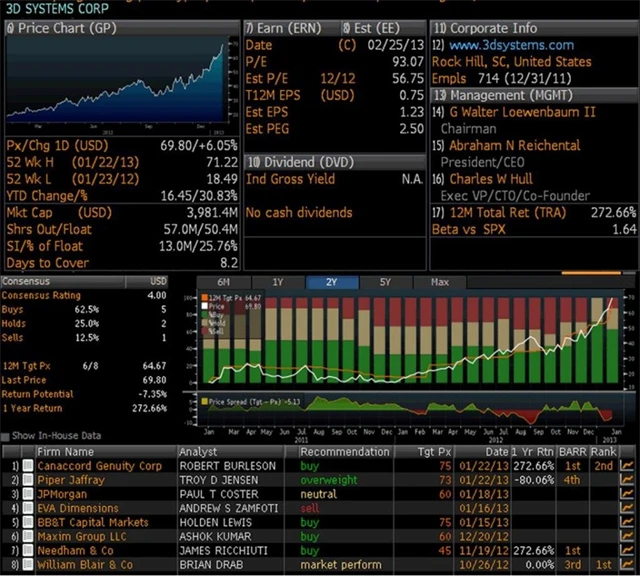This screenshot has height=576, width=640.
Task: Click chart icon for Needham & Co
Action: (x=627, y=550)
